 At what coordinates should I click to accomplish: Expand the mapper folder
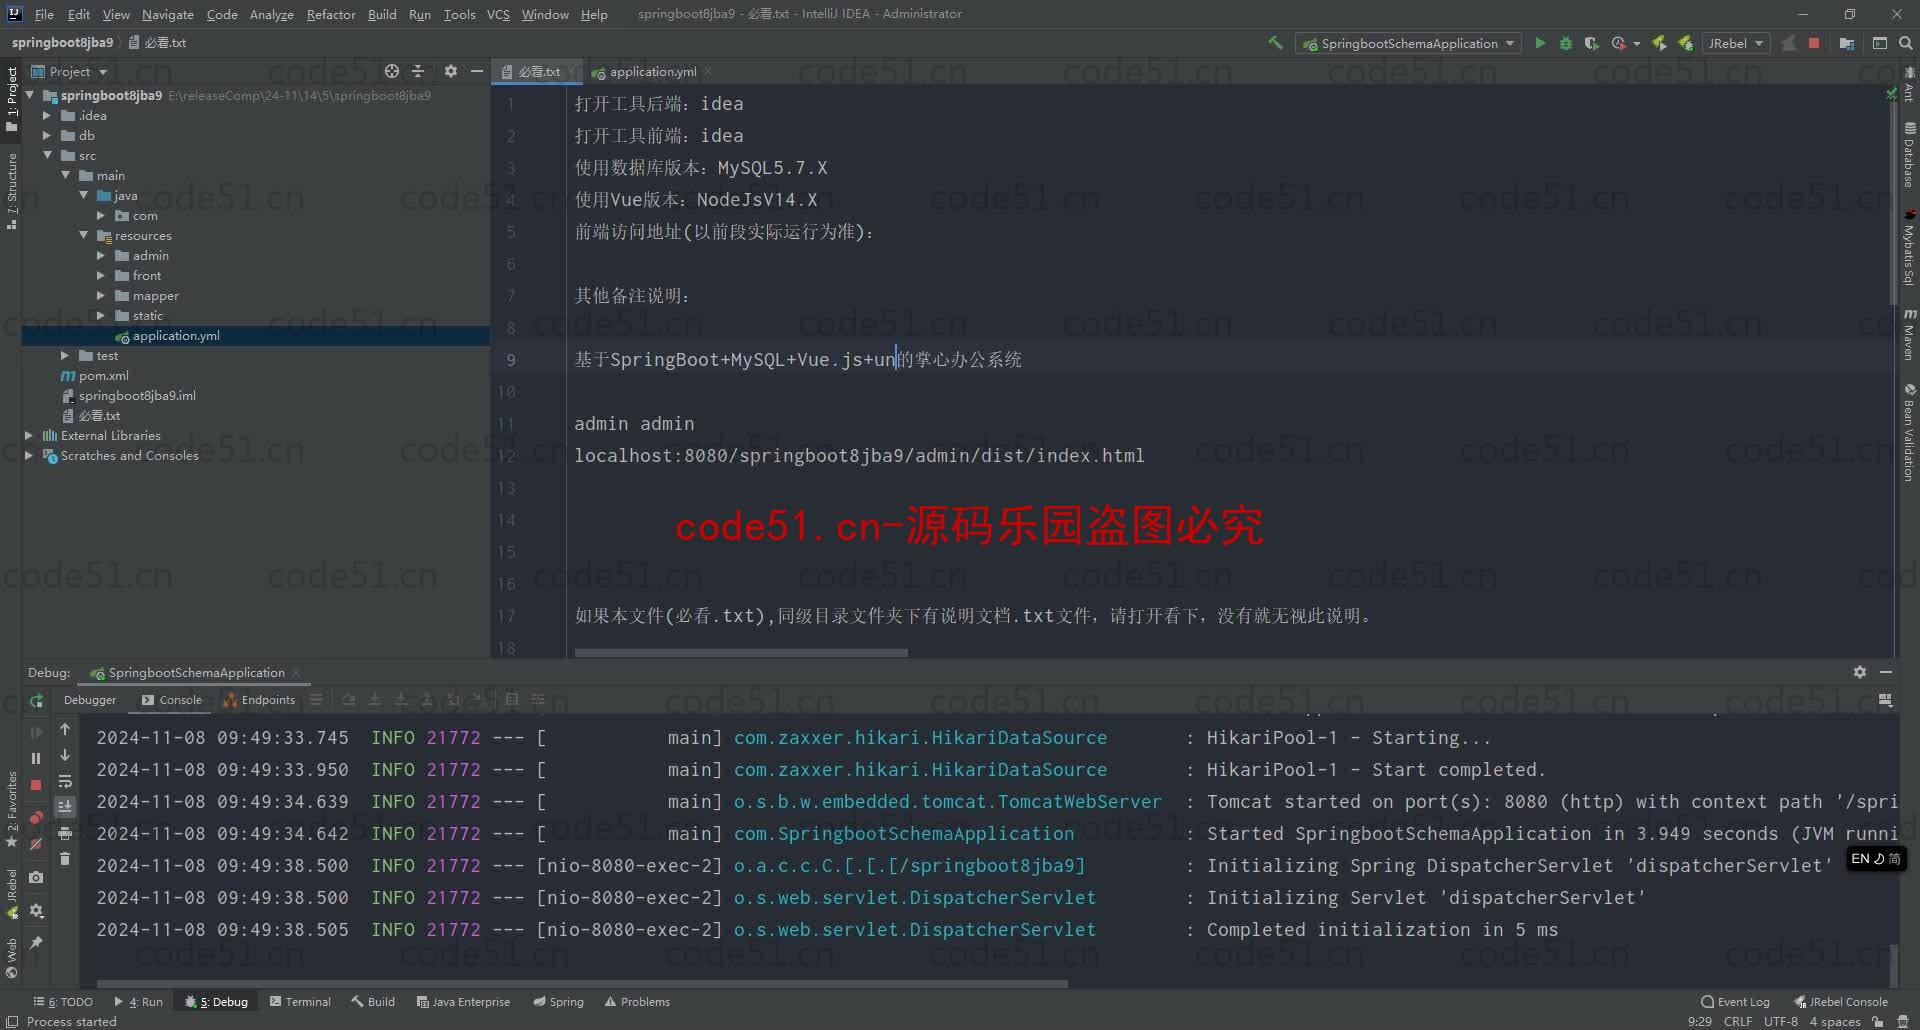coord(100,295)
